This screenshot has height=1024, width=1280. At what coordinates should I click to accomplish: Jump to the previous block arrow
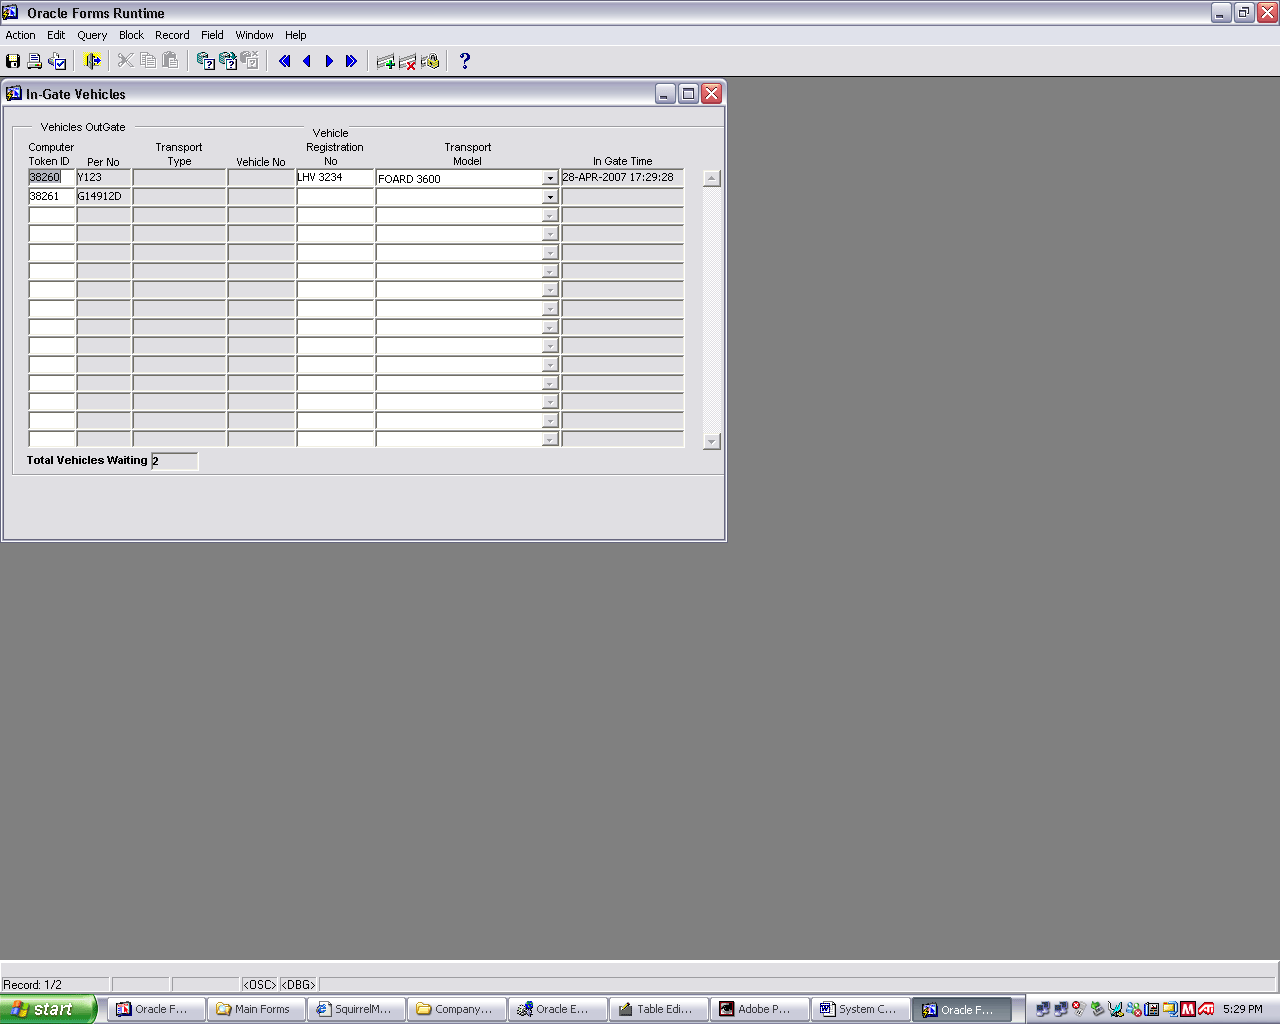click(x=285, y=61)
